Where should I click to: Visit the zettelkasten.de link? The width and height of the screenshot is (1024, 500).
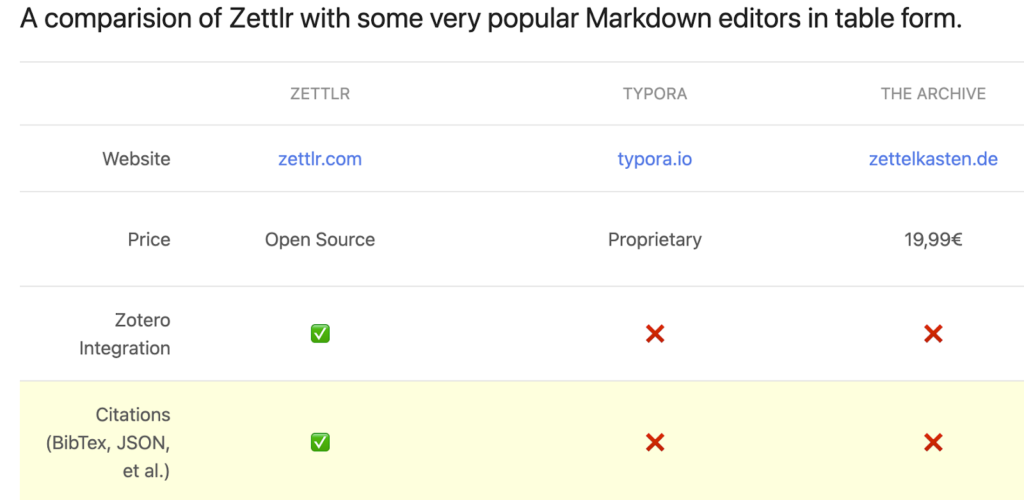tap(933, 159)
